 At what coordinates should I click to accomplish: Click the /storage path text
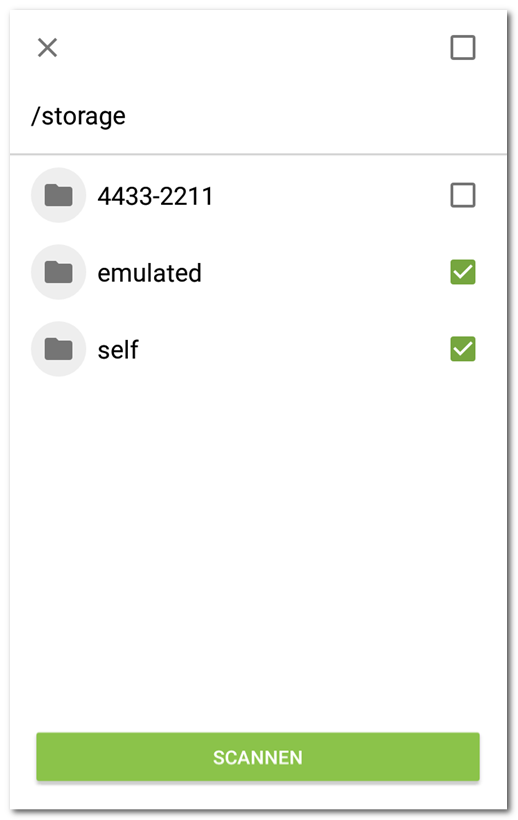pos(78,116)
